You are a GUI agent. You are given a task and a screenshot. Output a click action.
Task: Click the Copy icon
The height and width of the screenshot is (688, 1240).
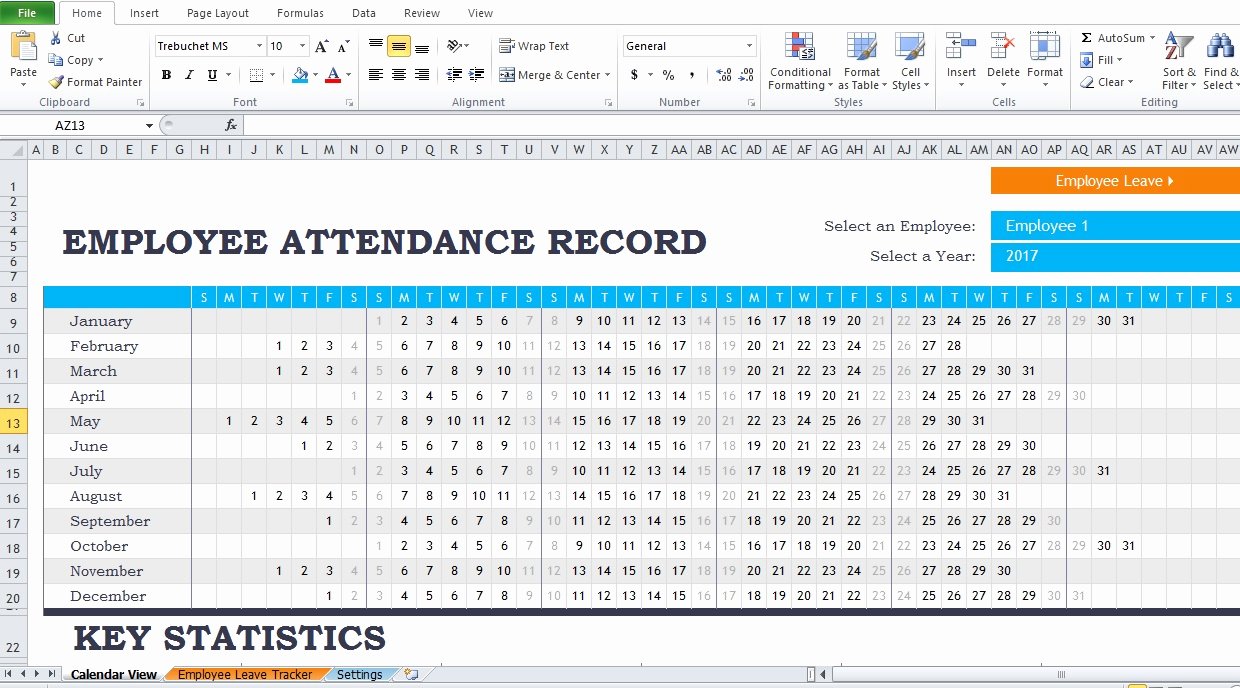[55, 60]
